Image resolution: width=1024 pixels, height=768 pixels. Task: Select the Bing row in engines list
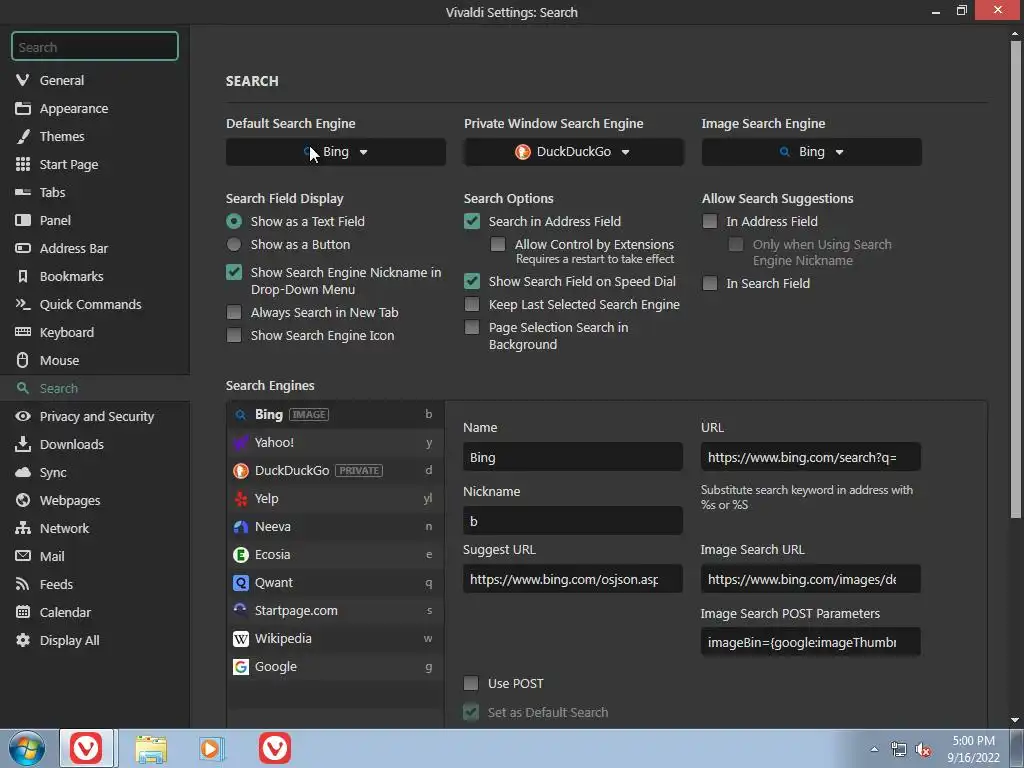point(336,414)
